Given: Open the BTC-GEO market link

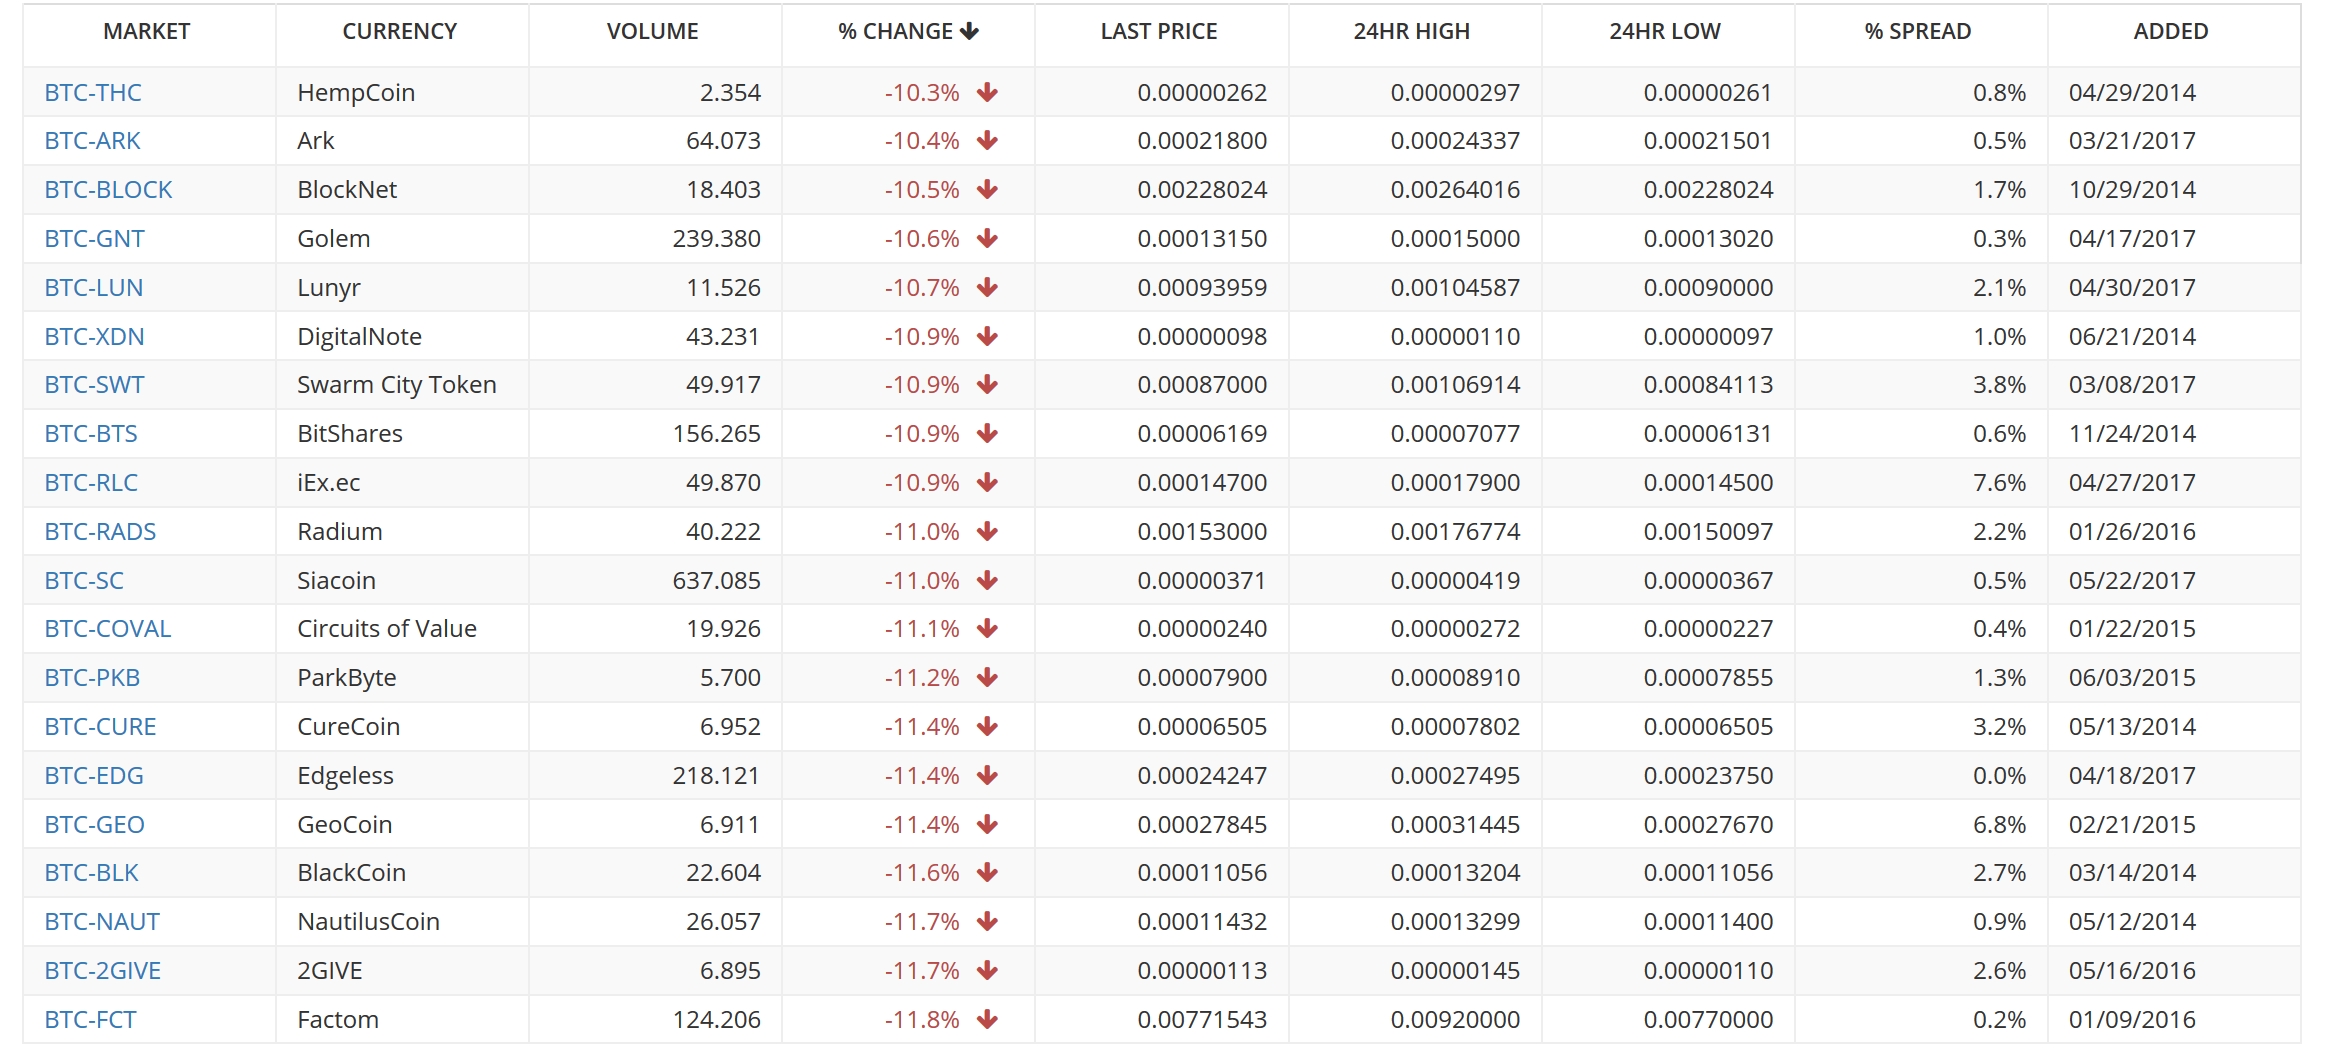Looking at the screenshot, I should (x=94, y=824).
